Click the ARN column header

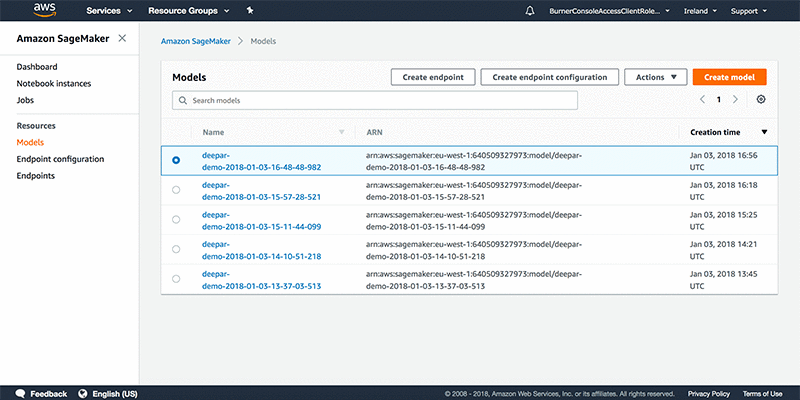click(x=374, y=132)
